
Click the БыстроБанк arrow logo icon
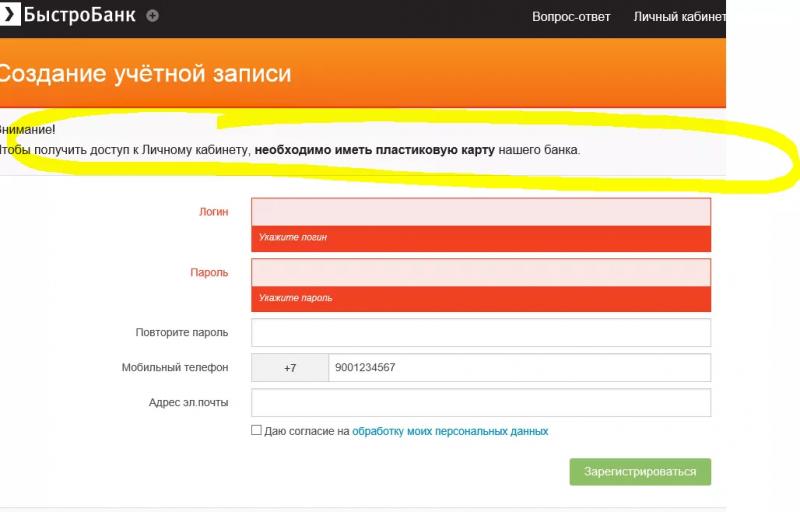10,16
